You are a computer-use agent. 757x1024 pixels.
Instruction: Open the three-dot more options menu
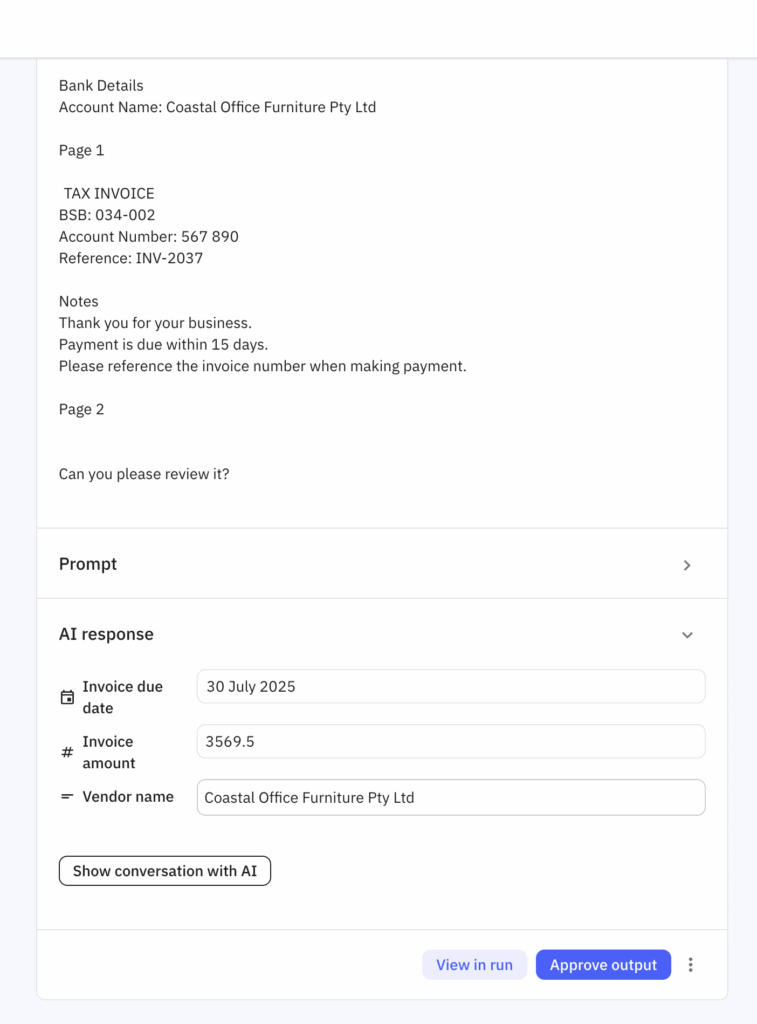coord(691,965)
